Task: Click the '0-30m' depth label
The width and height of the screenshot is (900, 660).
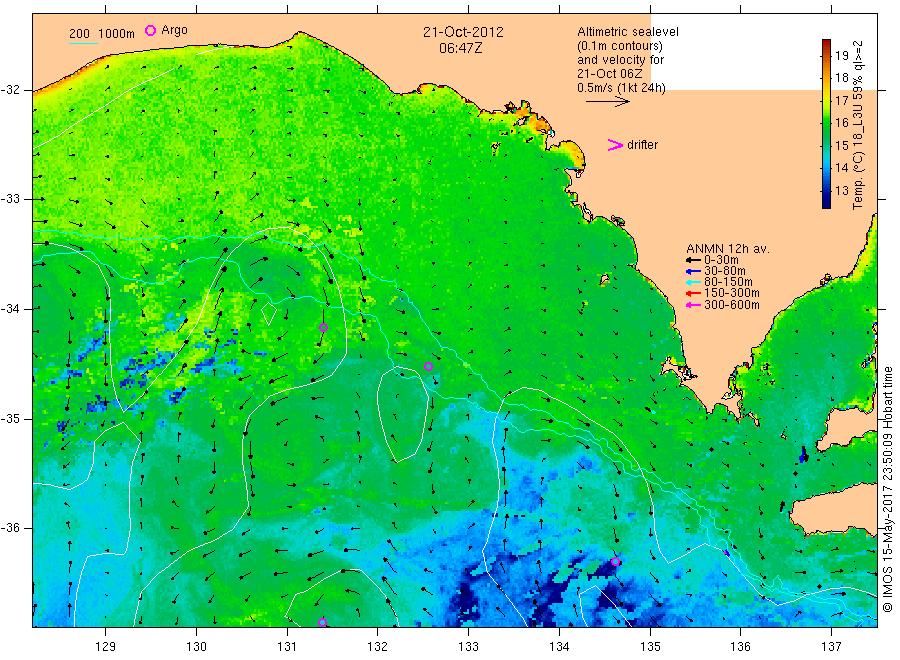Action: (x=721, y=261)
